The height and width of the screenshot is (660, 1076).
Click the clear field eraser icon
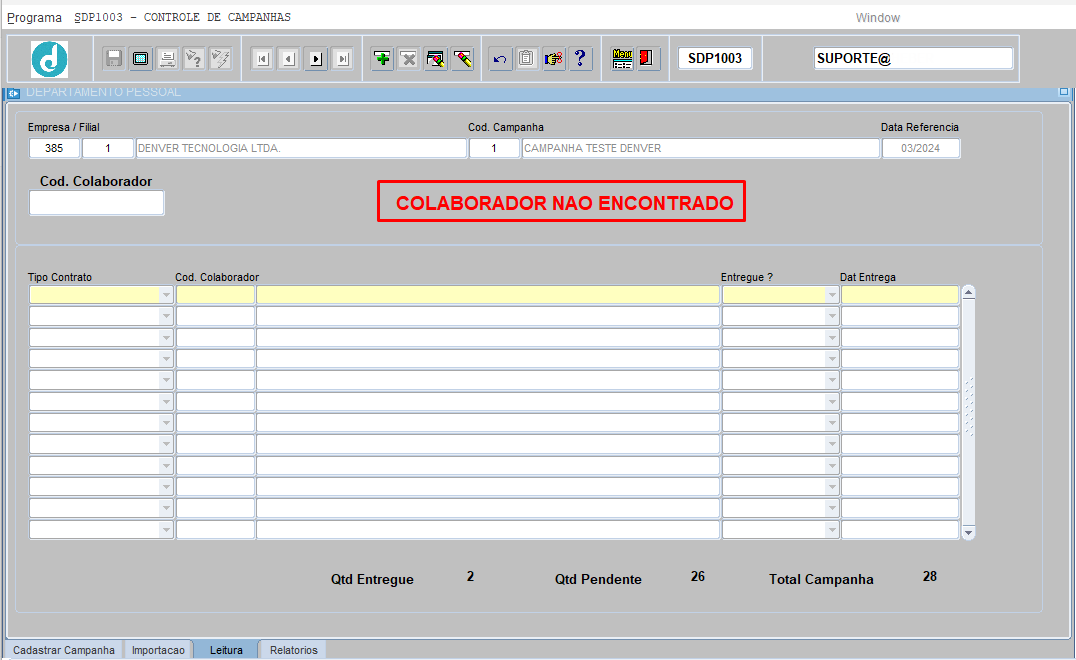pyautogui.click(x=463, y=59)
